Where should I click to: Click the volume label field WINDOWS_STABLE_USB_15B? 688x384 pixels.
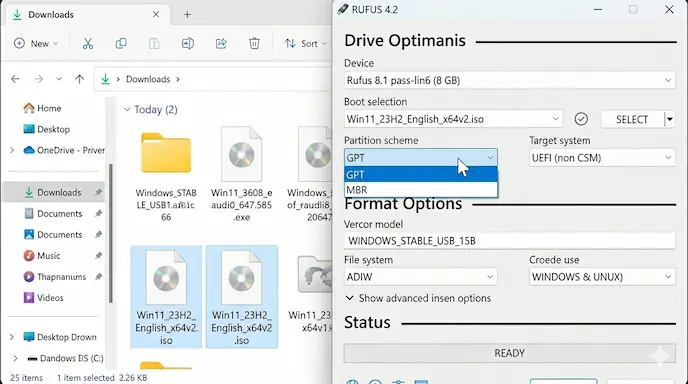pyautogui.click(x=509, y=240)
